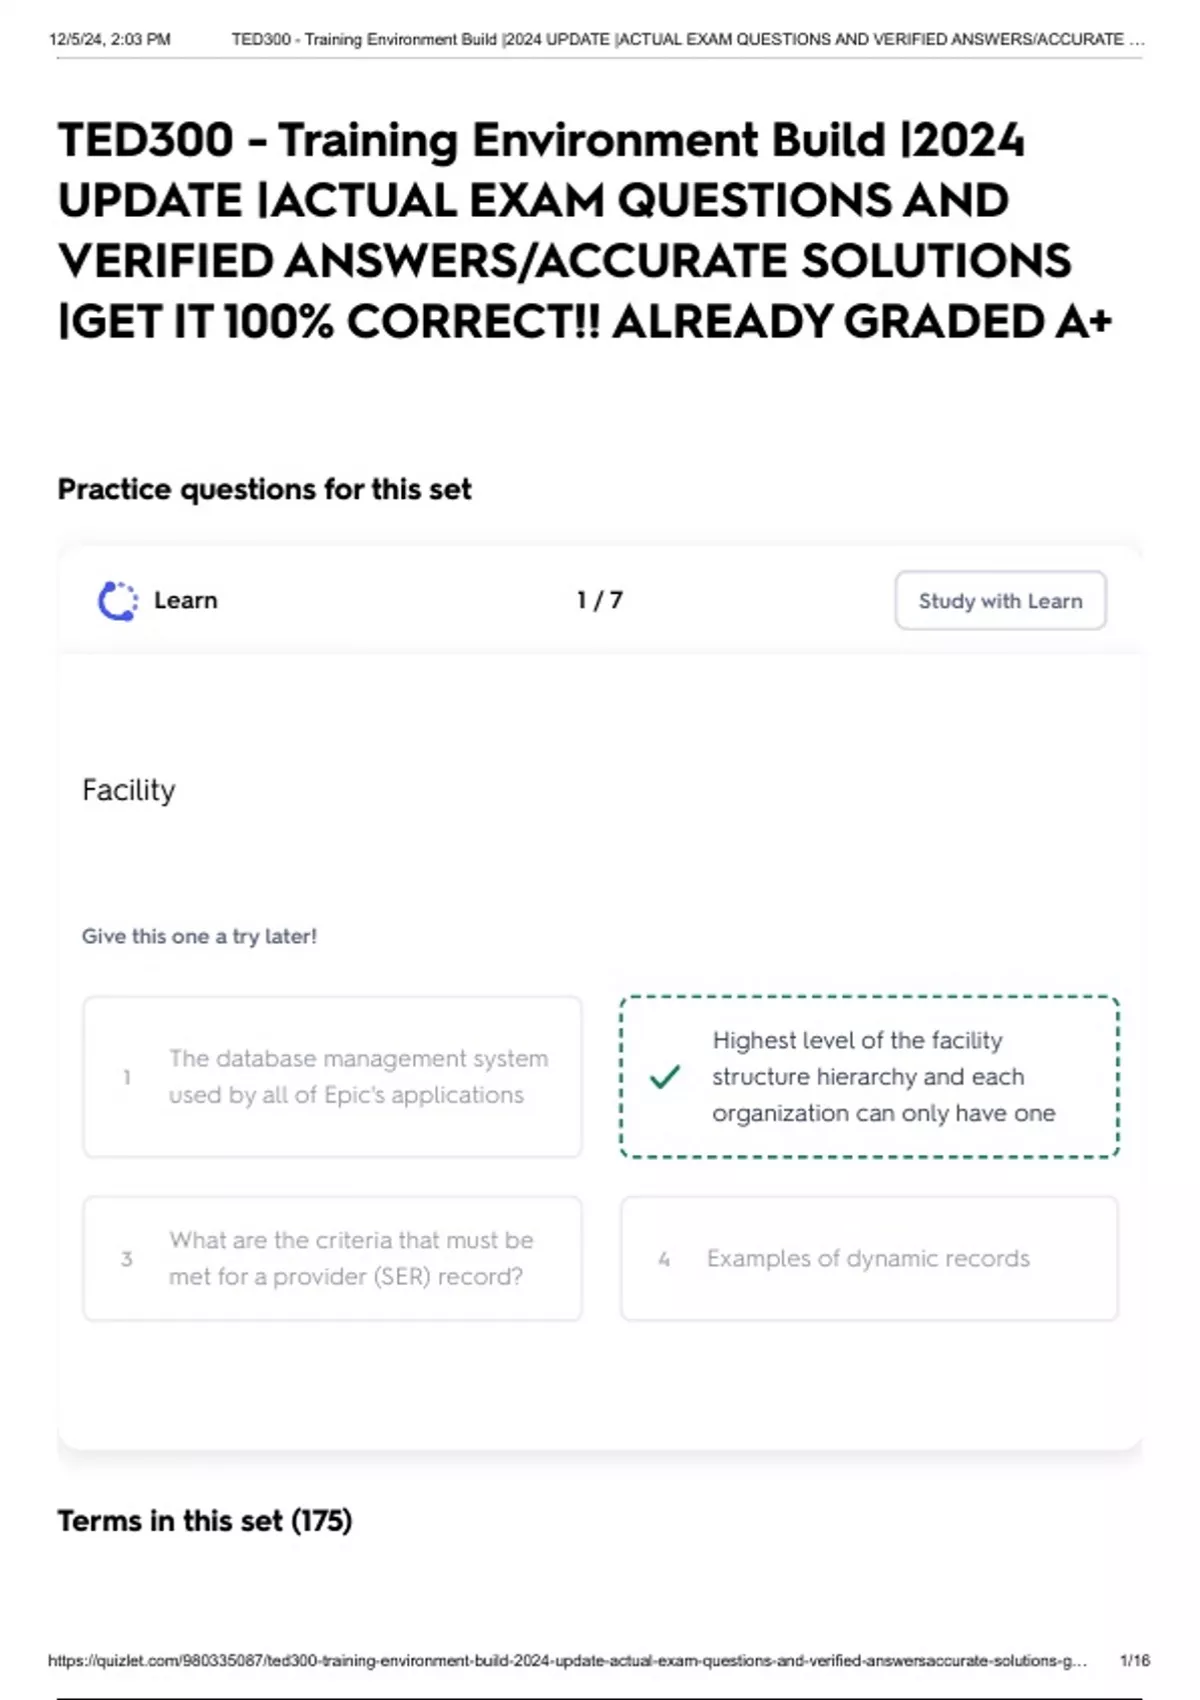The width and height of the screenshot is (1200, 1700).
Task: Click the 1 / 7 progress indicator
Action: (x=597, y=600)
